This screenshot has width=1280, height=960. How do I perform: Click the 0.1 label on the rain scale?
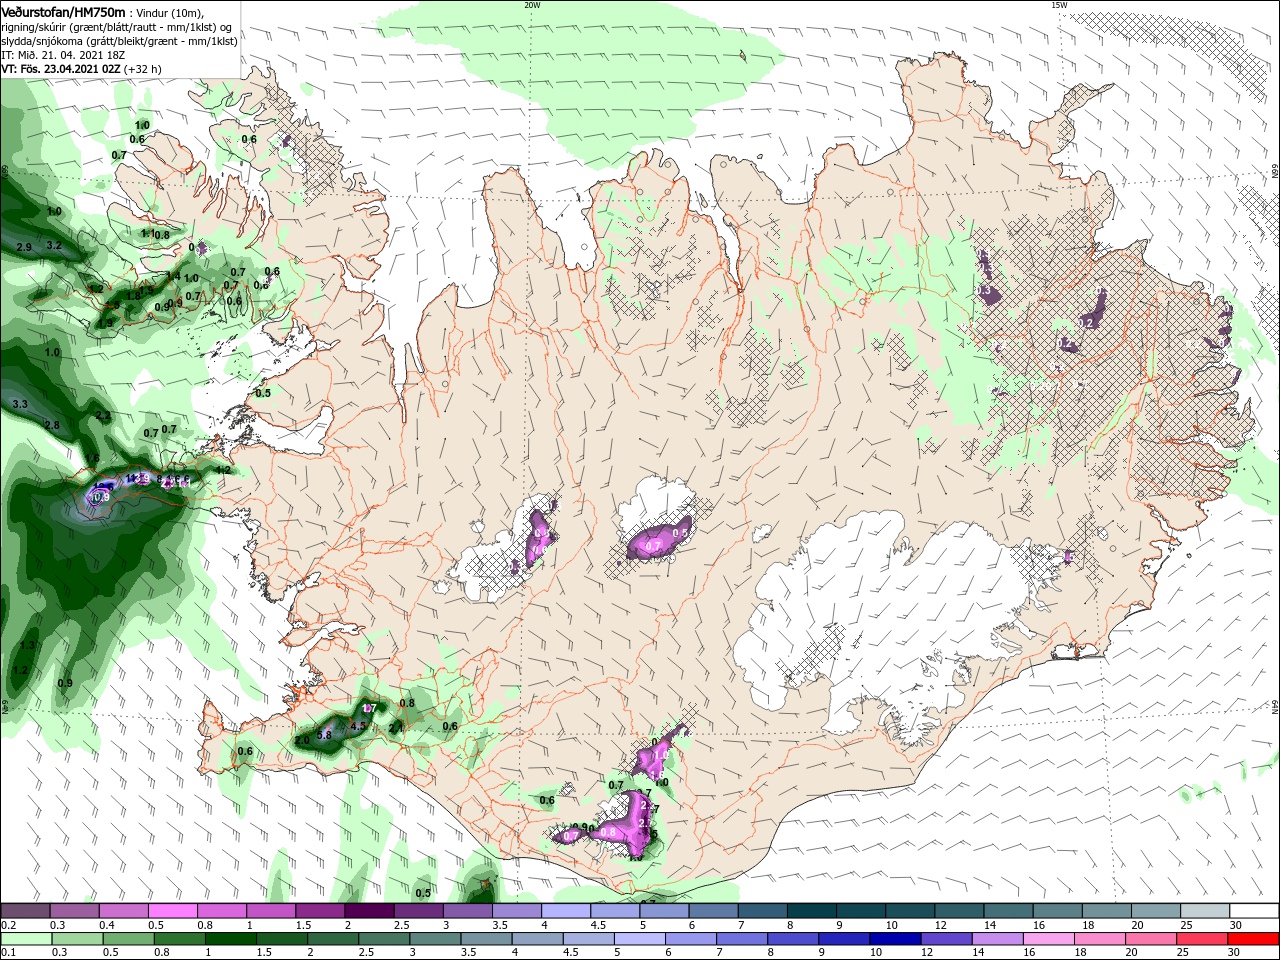coord(8,953)
